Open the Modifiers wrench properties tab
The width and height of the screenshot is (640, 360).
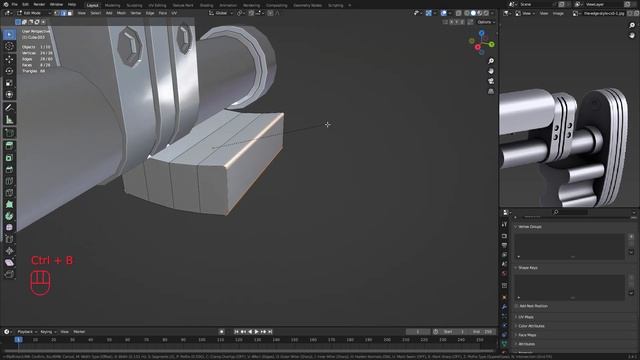click(504, 307)
